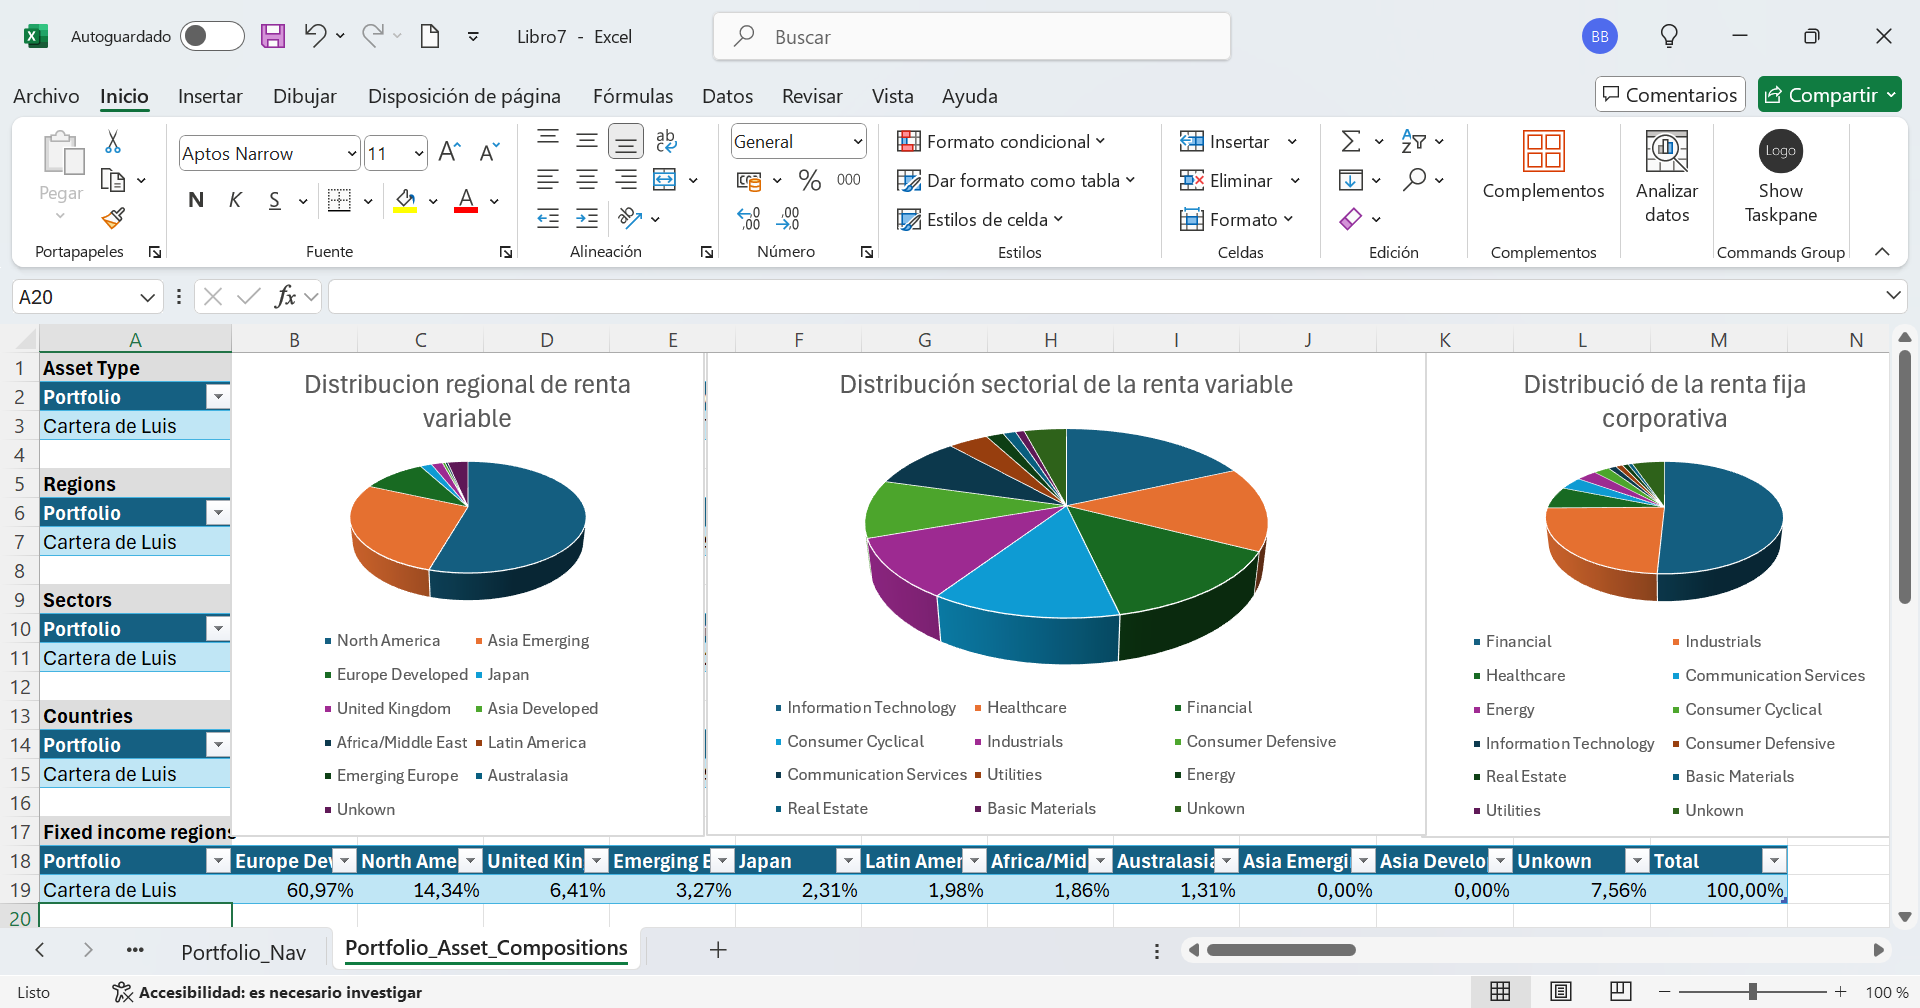Toggle the Autoguardado switch
Image resolution: width=1920 pixels, height=1008 pixels.
212,37
